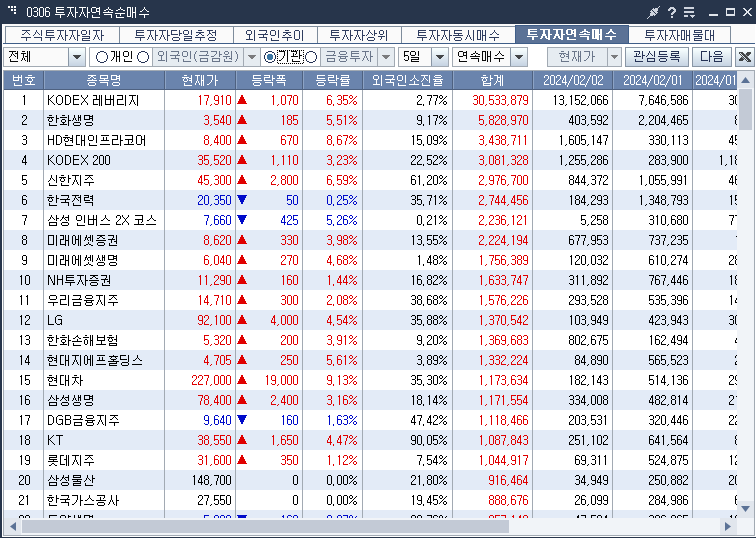Screen dimensions: 756x538
Task: Click the blue down arrow in 삼성 인버스 2X row
Action: 242,220
